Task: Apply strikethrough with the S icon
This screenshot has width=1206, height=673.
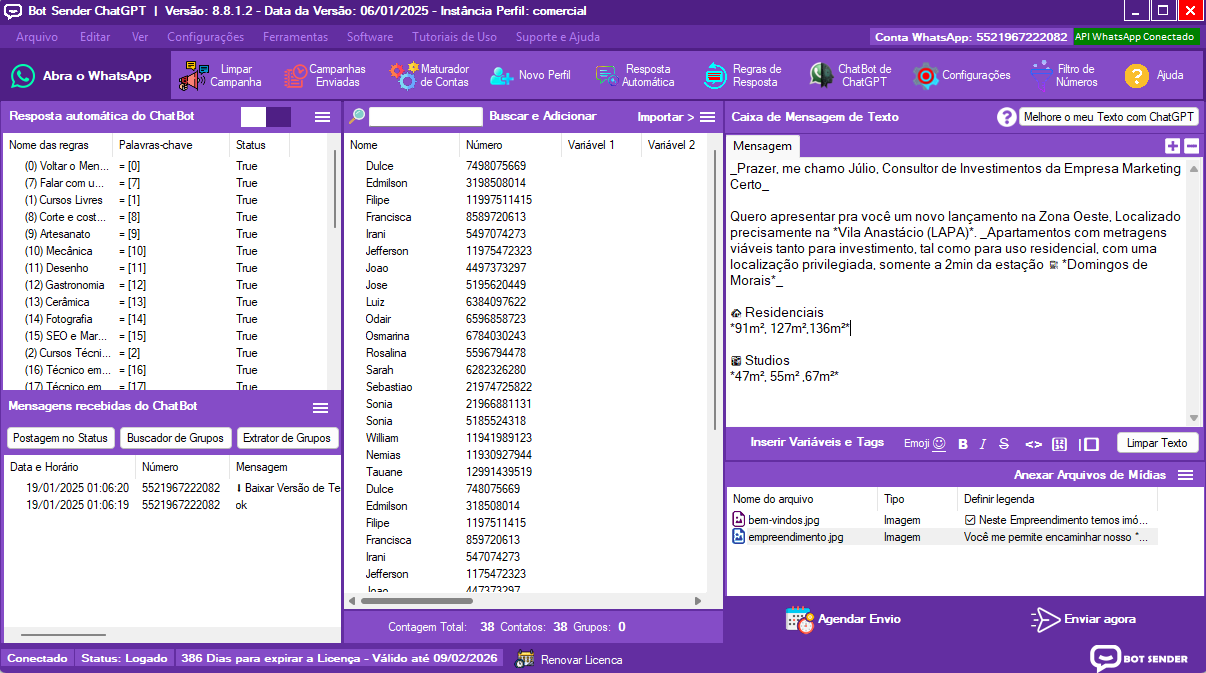Action: (1004, 444)
